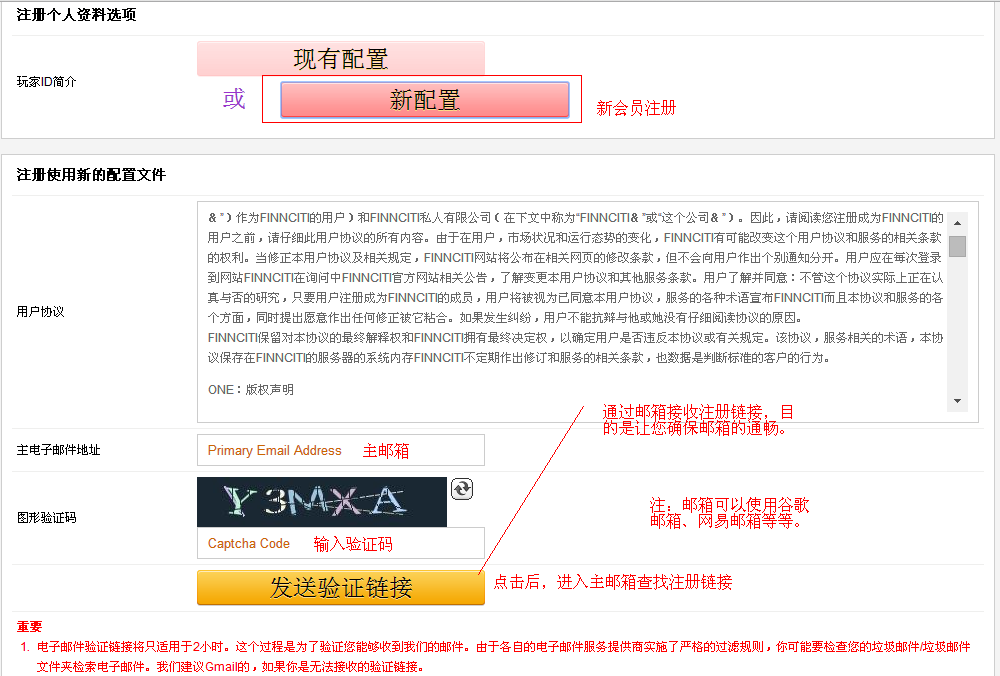Click the 玩家ID简介 label

point(47,82)
